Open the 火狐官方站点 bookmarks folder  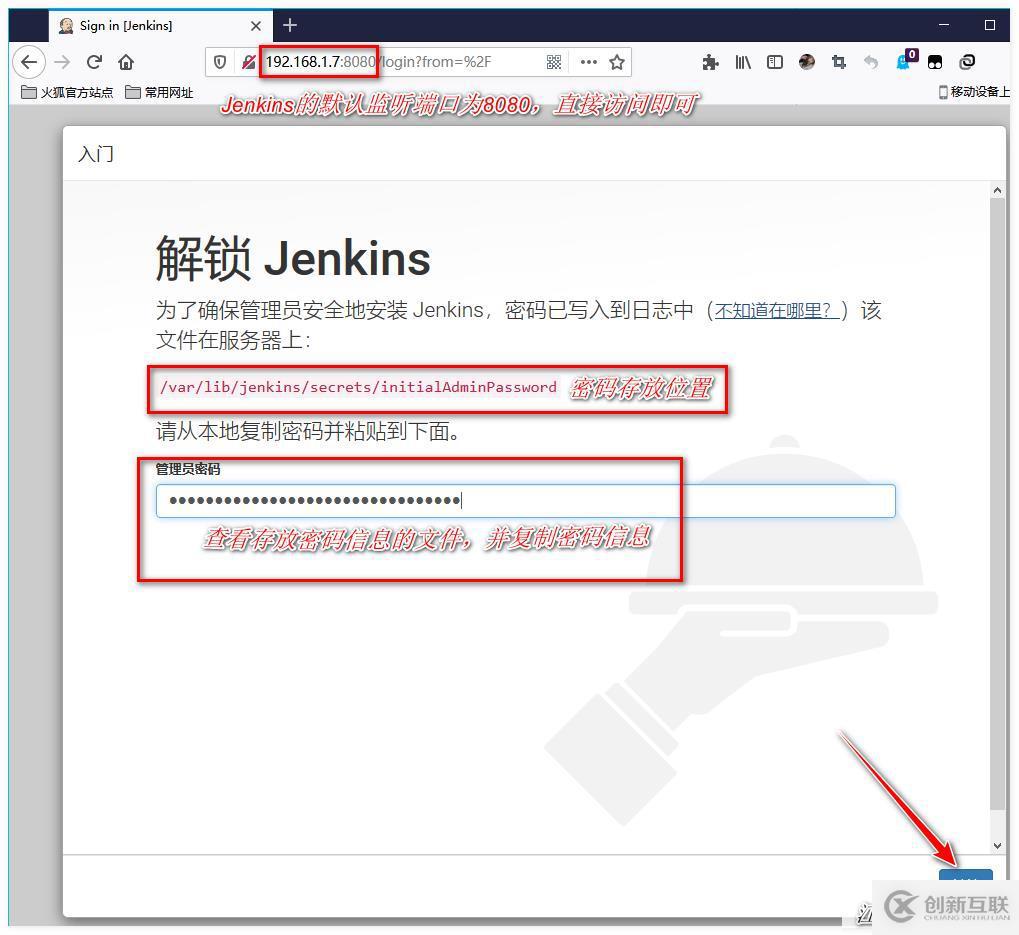point(68,92)
